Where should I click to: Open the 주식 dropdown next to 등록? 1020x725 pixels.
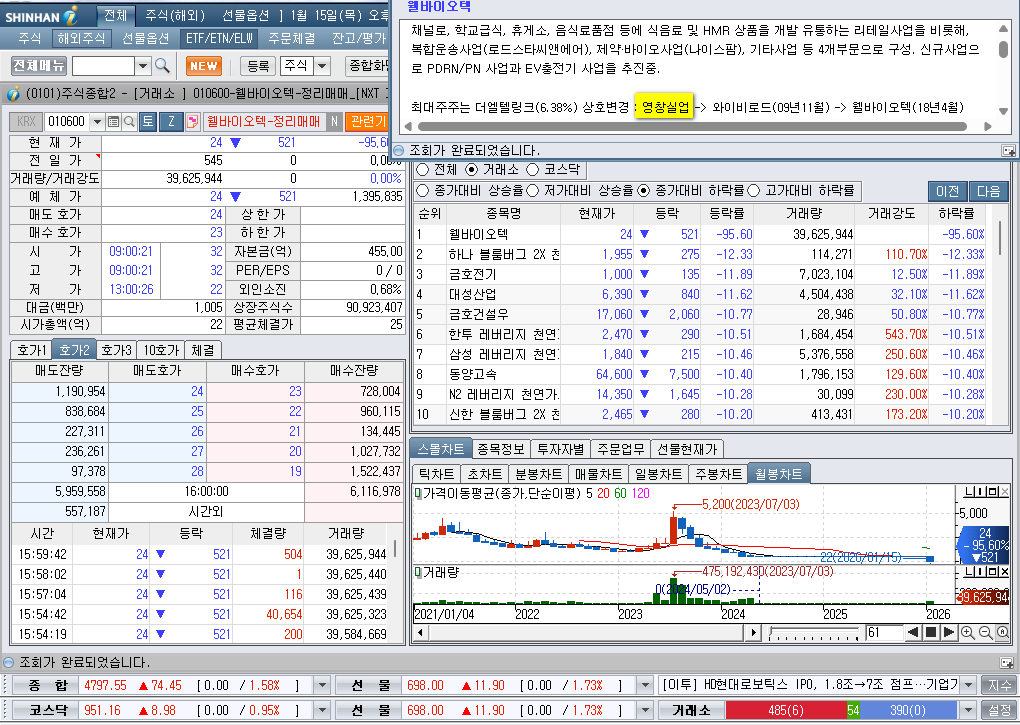click(x=321, y=66)
